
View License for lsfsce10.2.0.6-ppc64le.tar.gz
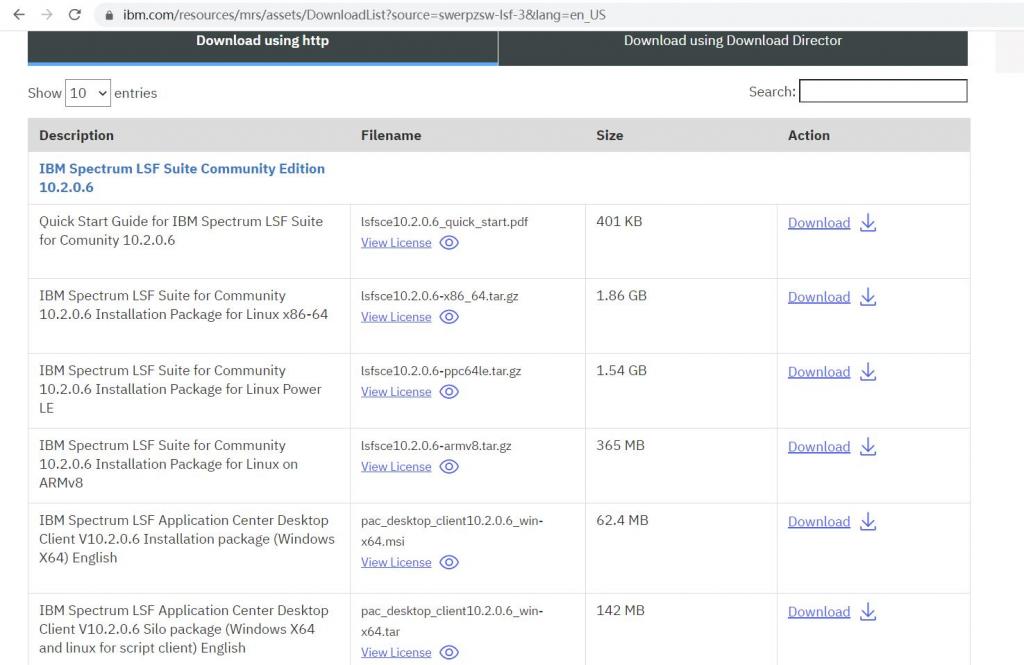click(396, 392)
